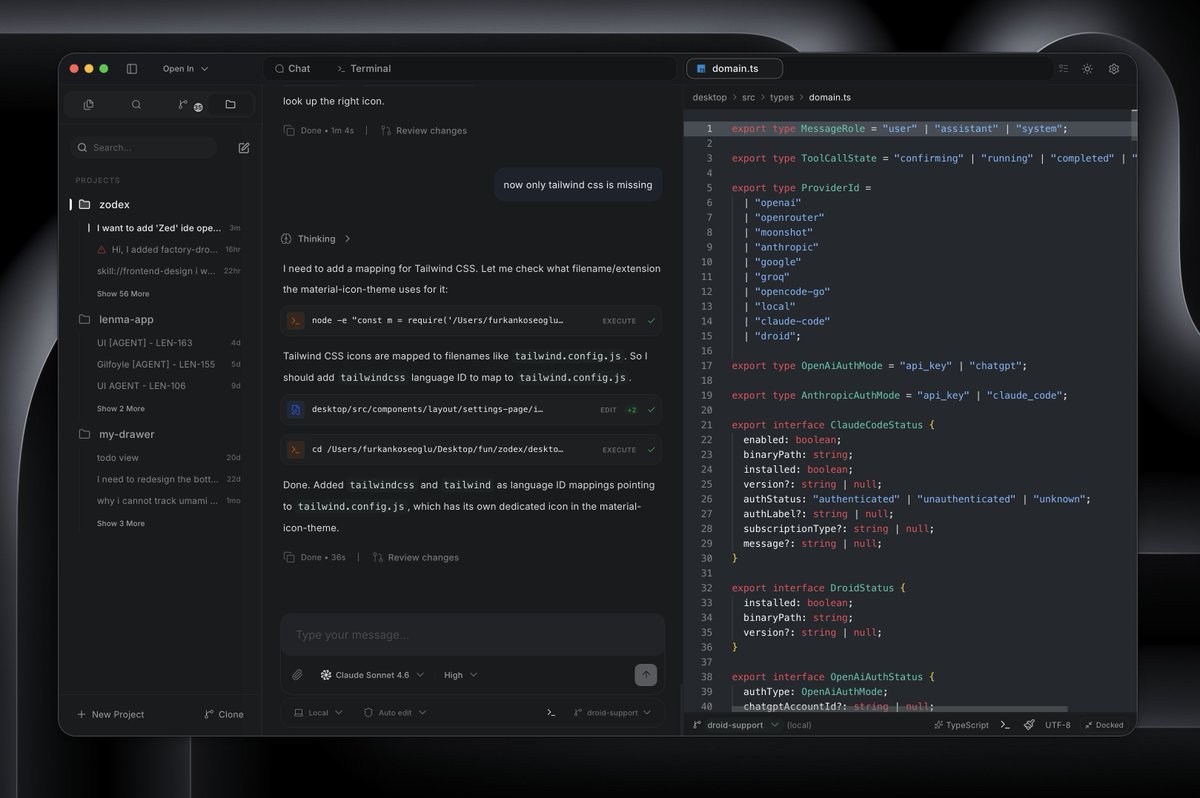Click the editor vertical scrollbar thumb
The image size is (1200, 798).
pos(1133,125)
